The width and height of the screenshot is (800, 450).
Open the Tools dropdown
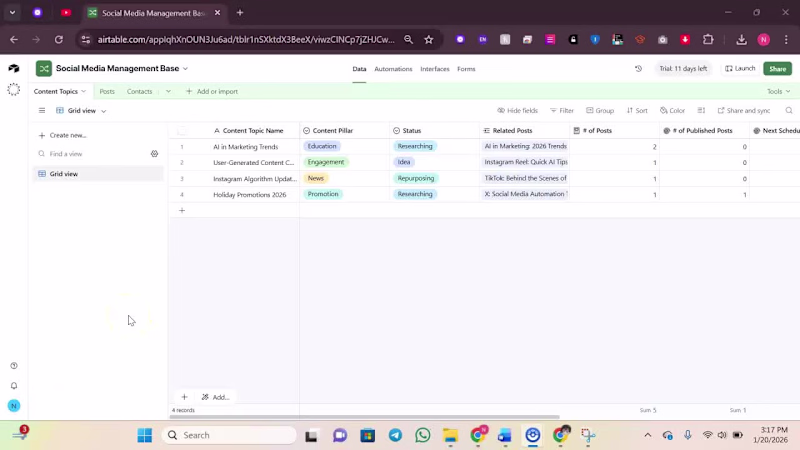click(x=779, y=91)
